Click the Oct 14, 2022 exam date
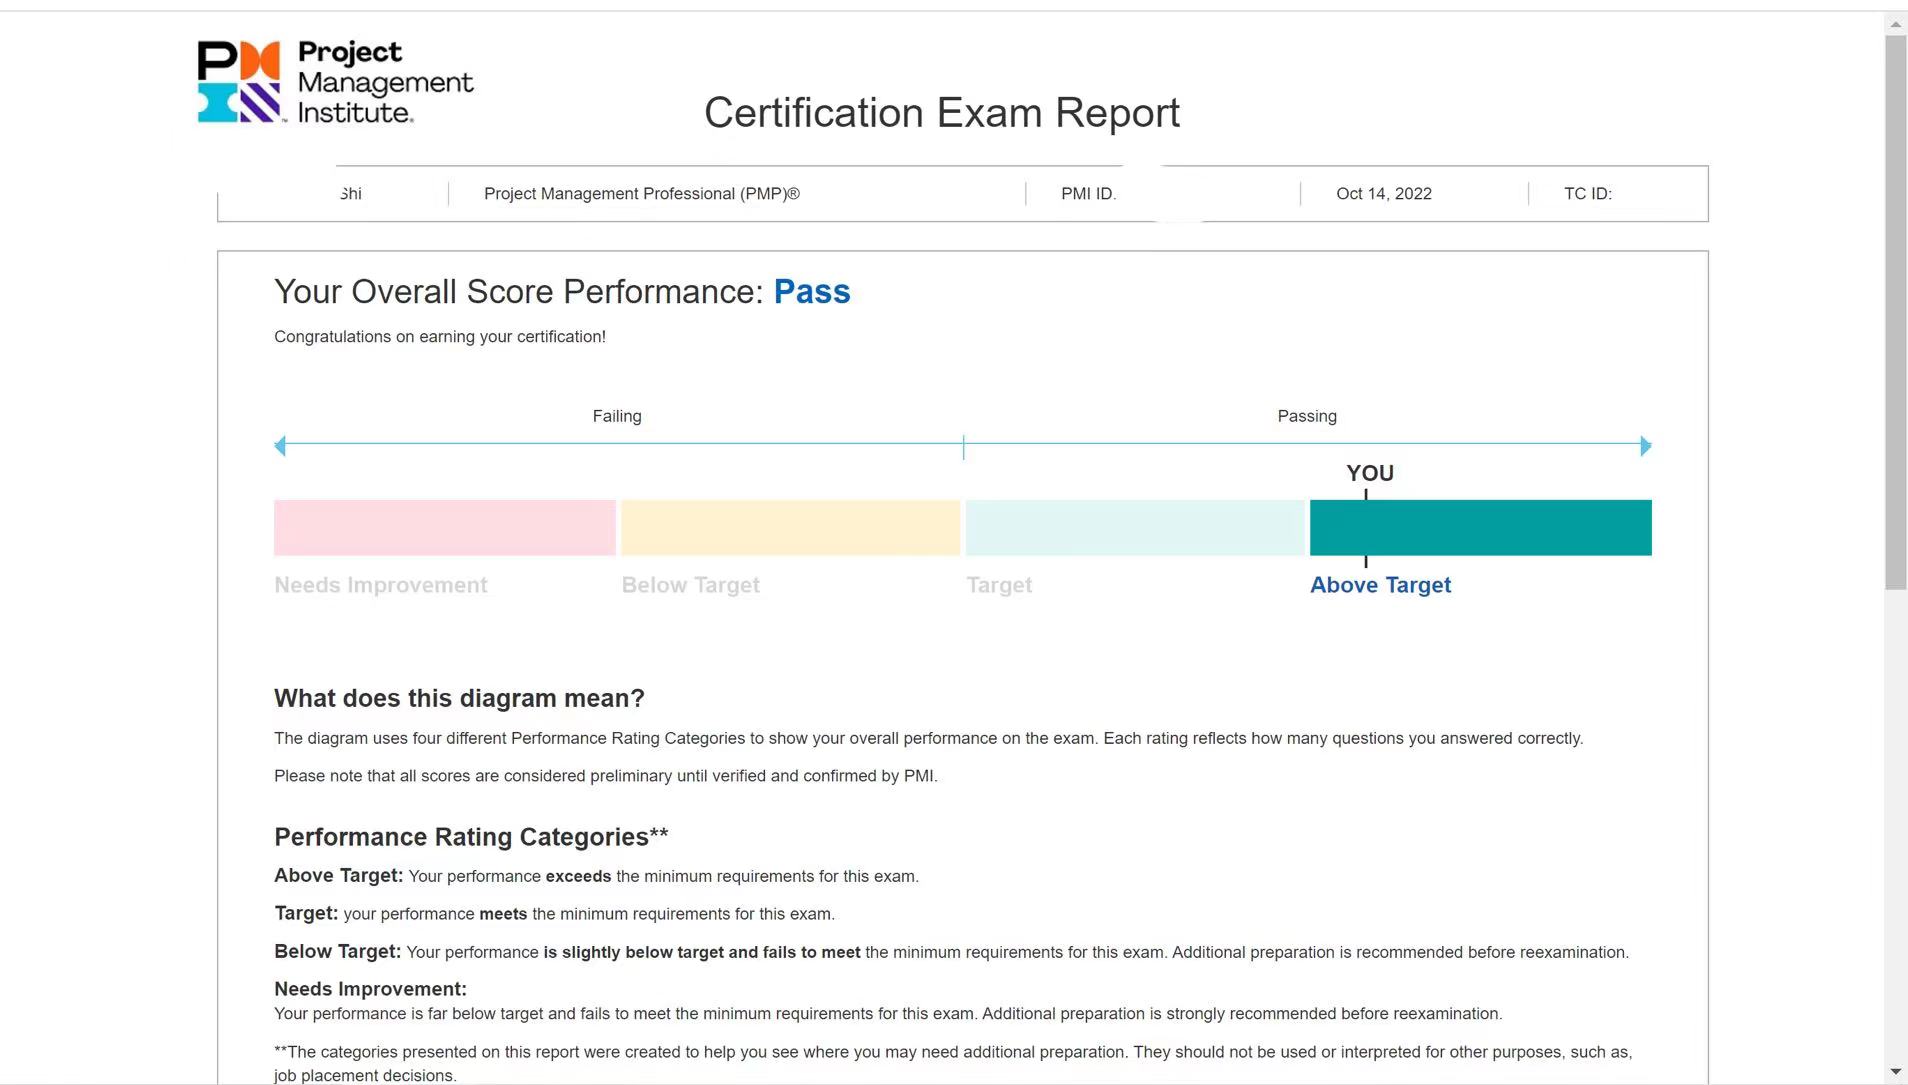This screenshot has height=1085, width=1908. click(1383, 194)
